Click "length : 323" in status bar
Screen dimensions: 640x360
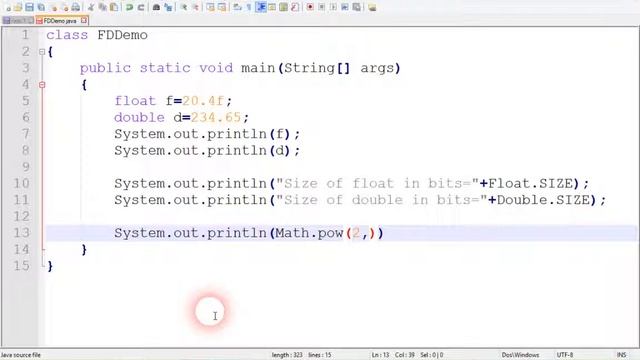287,355
